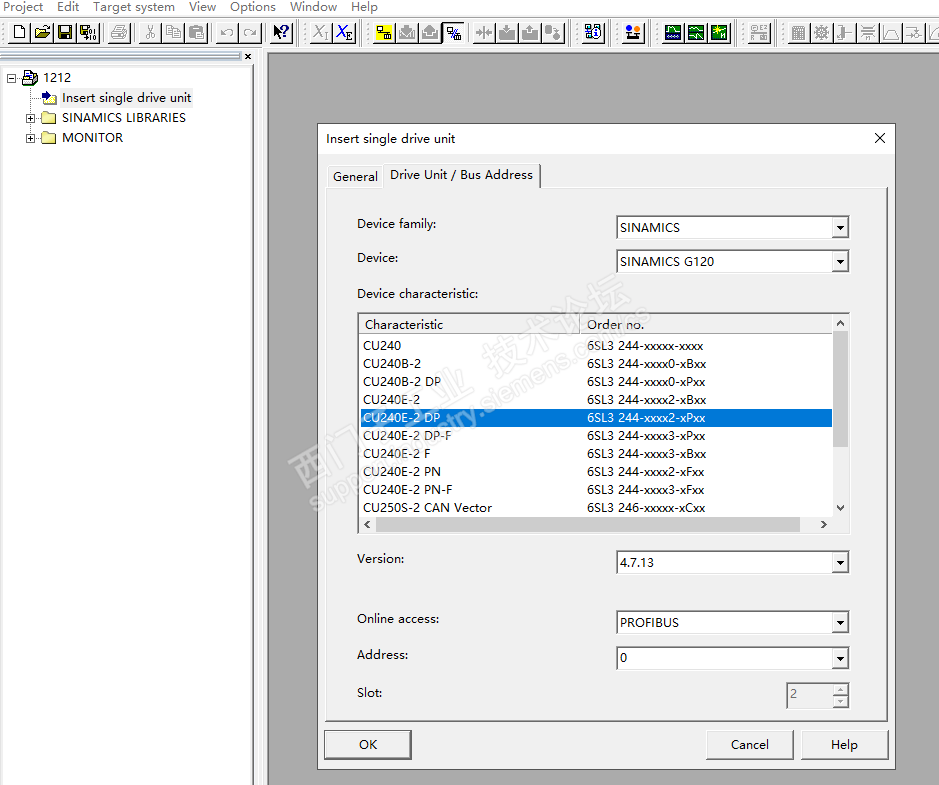Click the Disconnect from target system icon
Screen dimensions: 939x785
pos(453,32)
